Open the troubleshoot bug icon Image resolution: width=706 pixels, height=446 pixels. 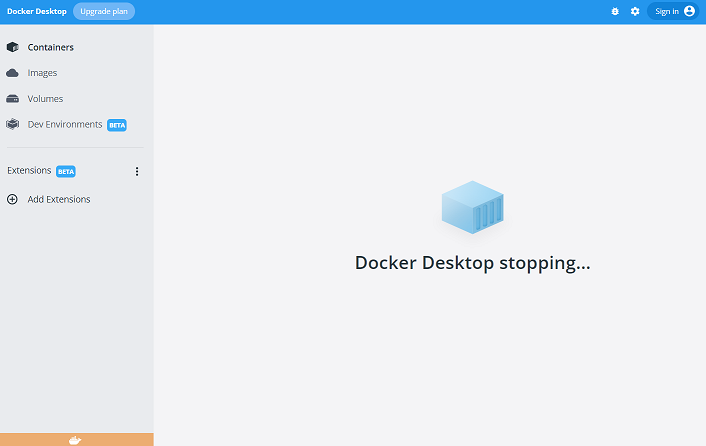[615, 11]
